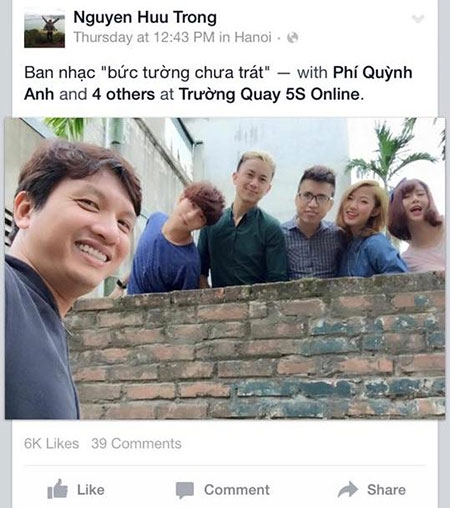
Task: Open Nguyen Huu Trong's profile picture thumbnail
Action: (44, 30)
